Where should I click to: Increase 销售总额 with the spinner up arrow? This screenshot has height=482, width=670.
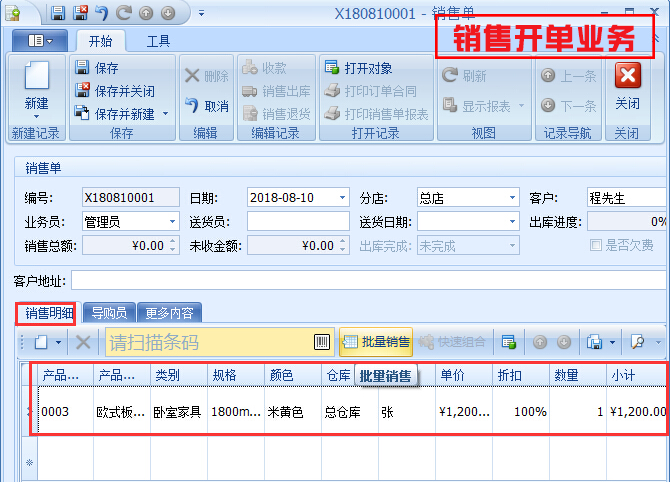[173, 241]
